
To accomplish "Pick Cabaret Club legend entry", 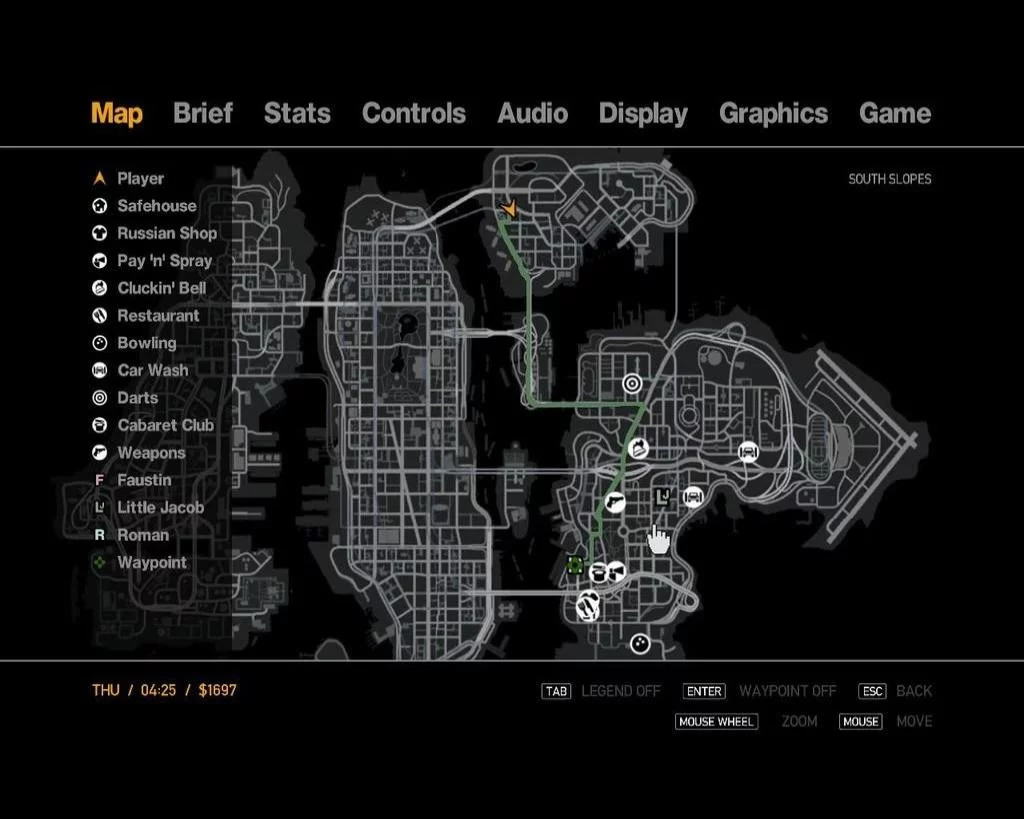I will (153, 425).
